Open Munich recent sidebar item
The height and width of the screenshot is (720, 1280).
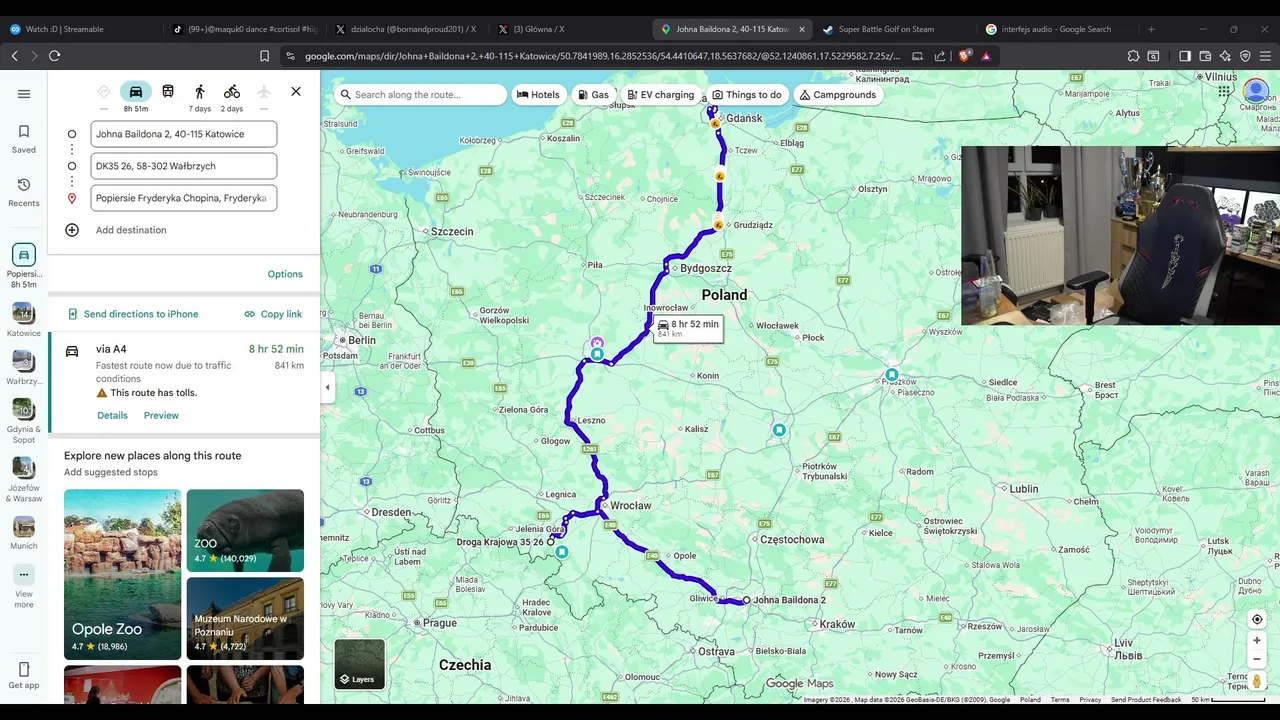[24, 533]
